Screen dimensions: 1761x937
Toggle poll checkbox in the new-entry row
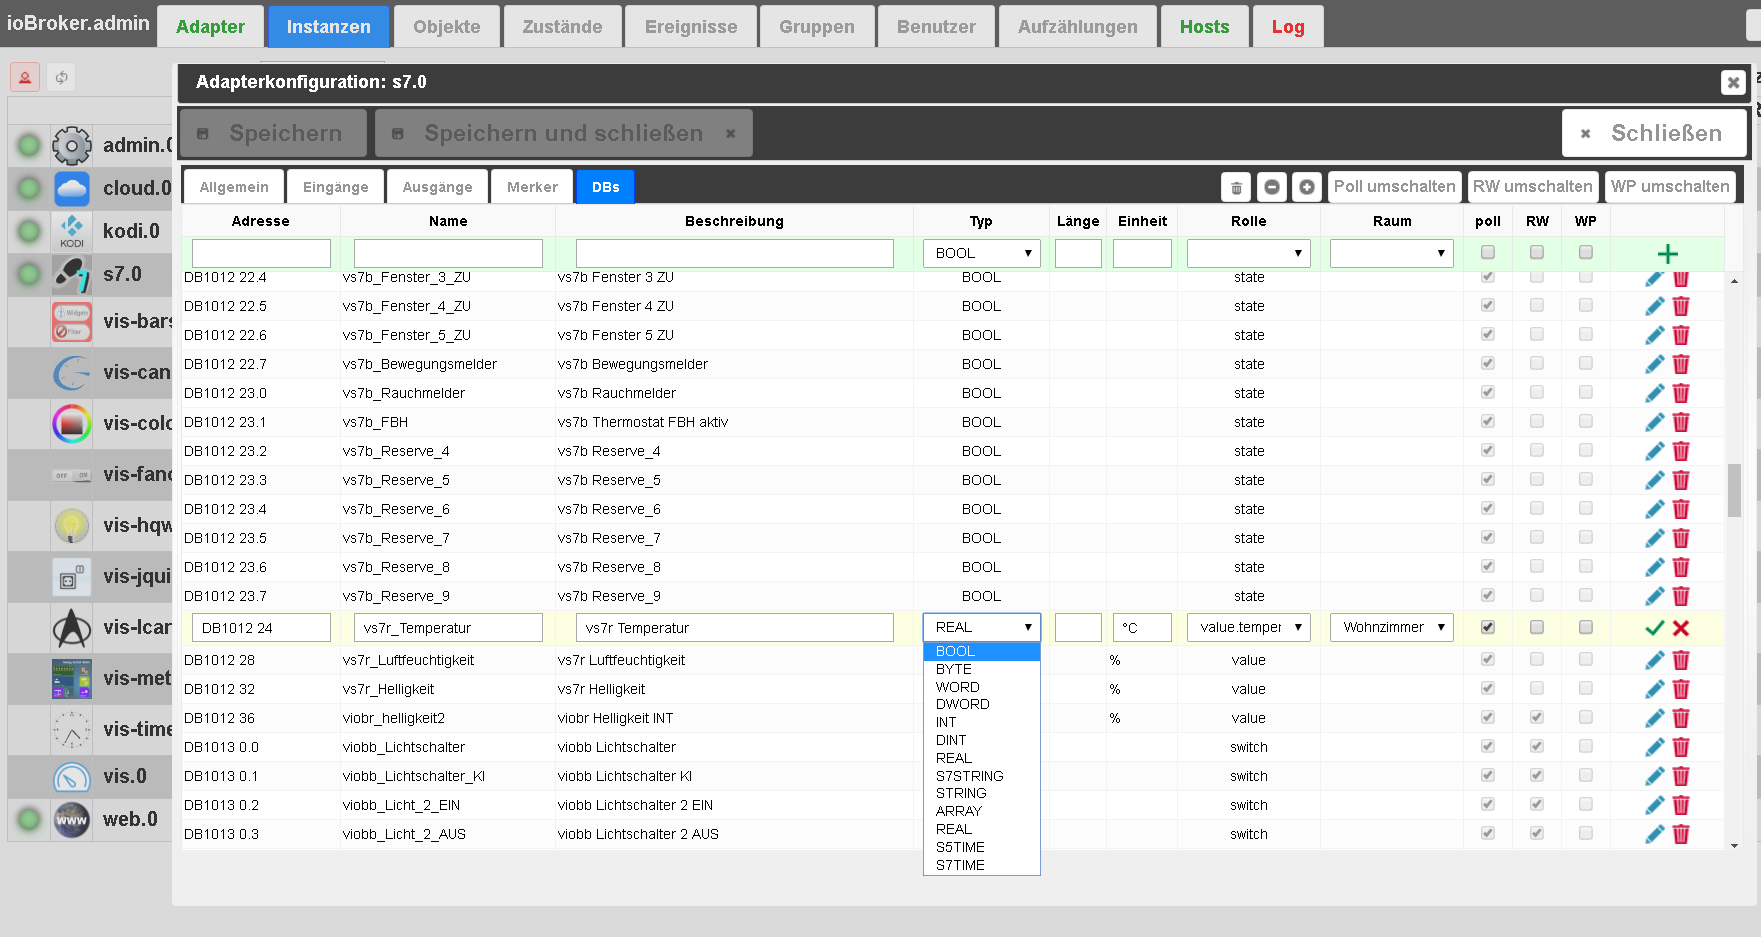(1488, 252)
